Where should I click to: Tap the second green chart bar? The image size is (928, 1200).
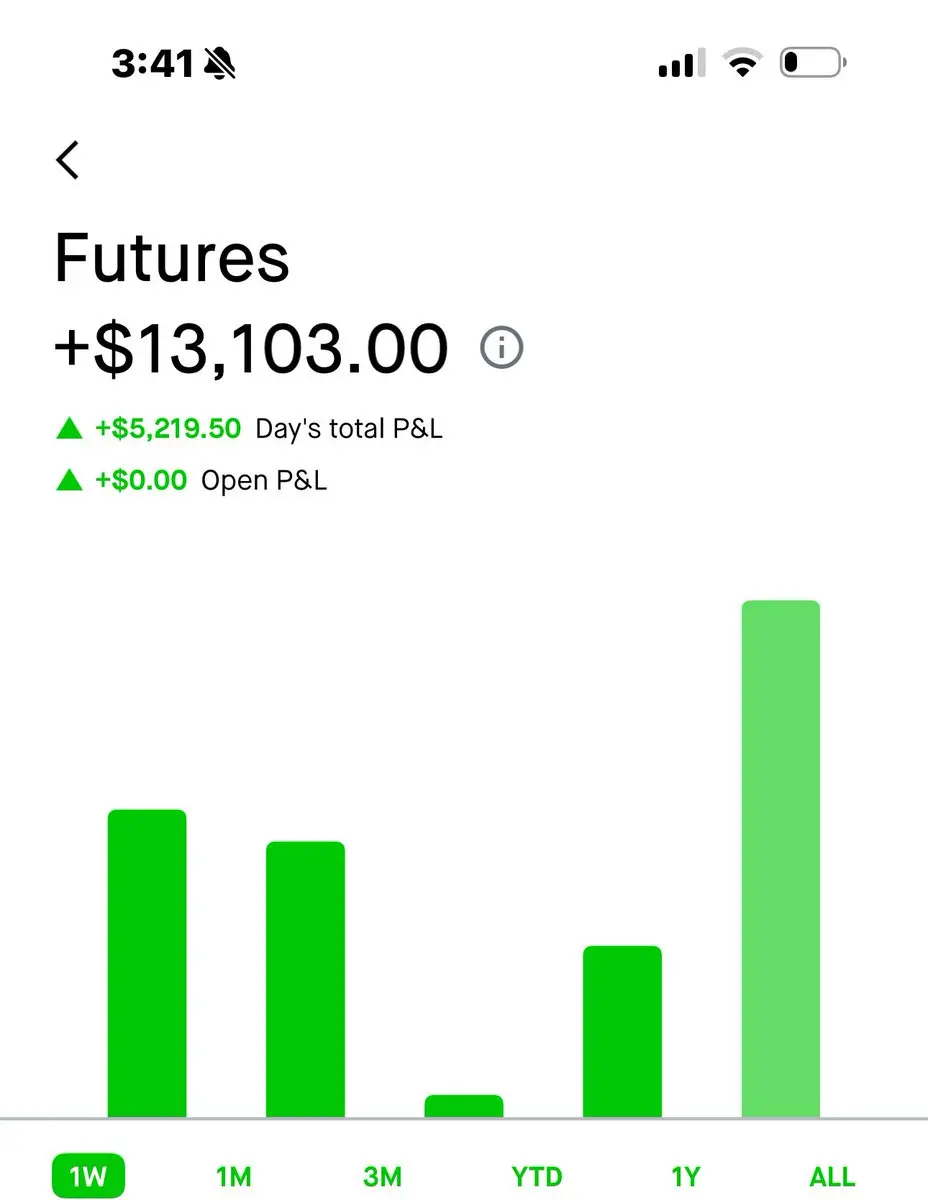pos(305,978)
